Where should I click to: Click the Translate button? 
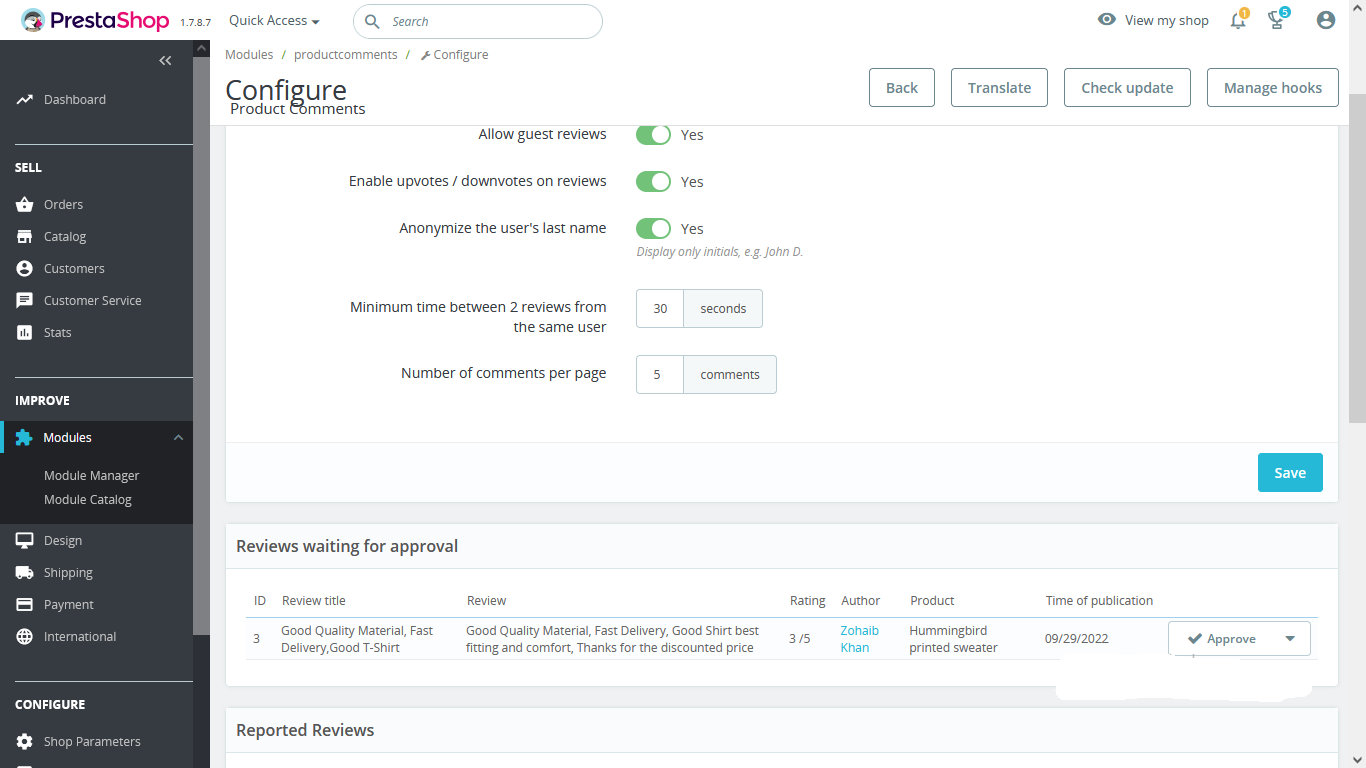coord(999,88)
